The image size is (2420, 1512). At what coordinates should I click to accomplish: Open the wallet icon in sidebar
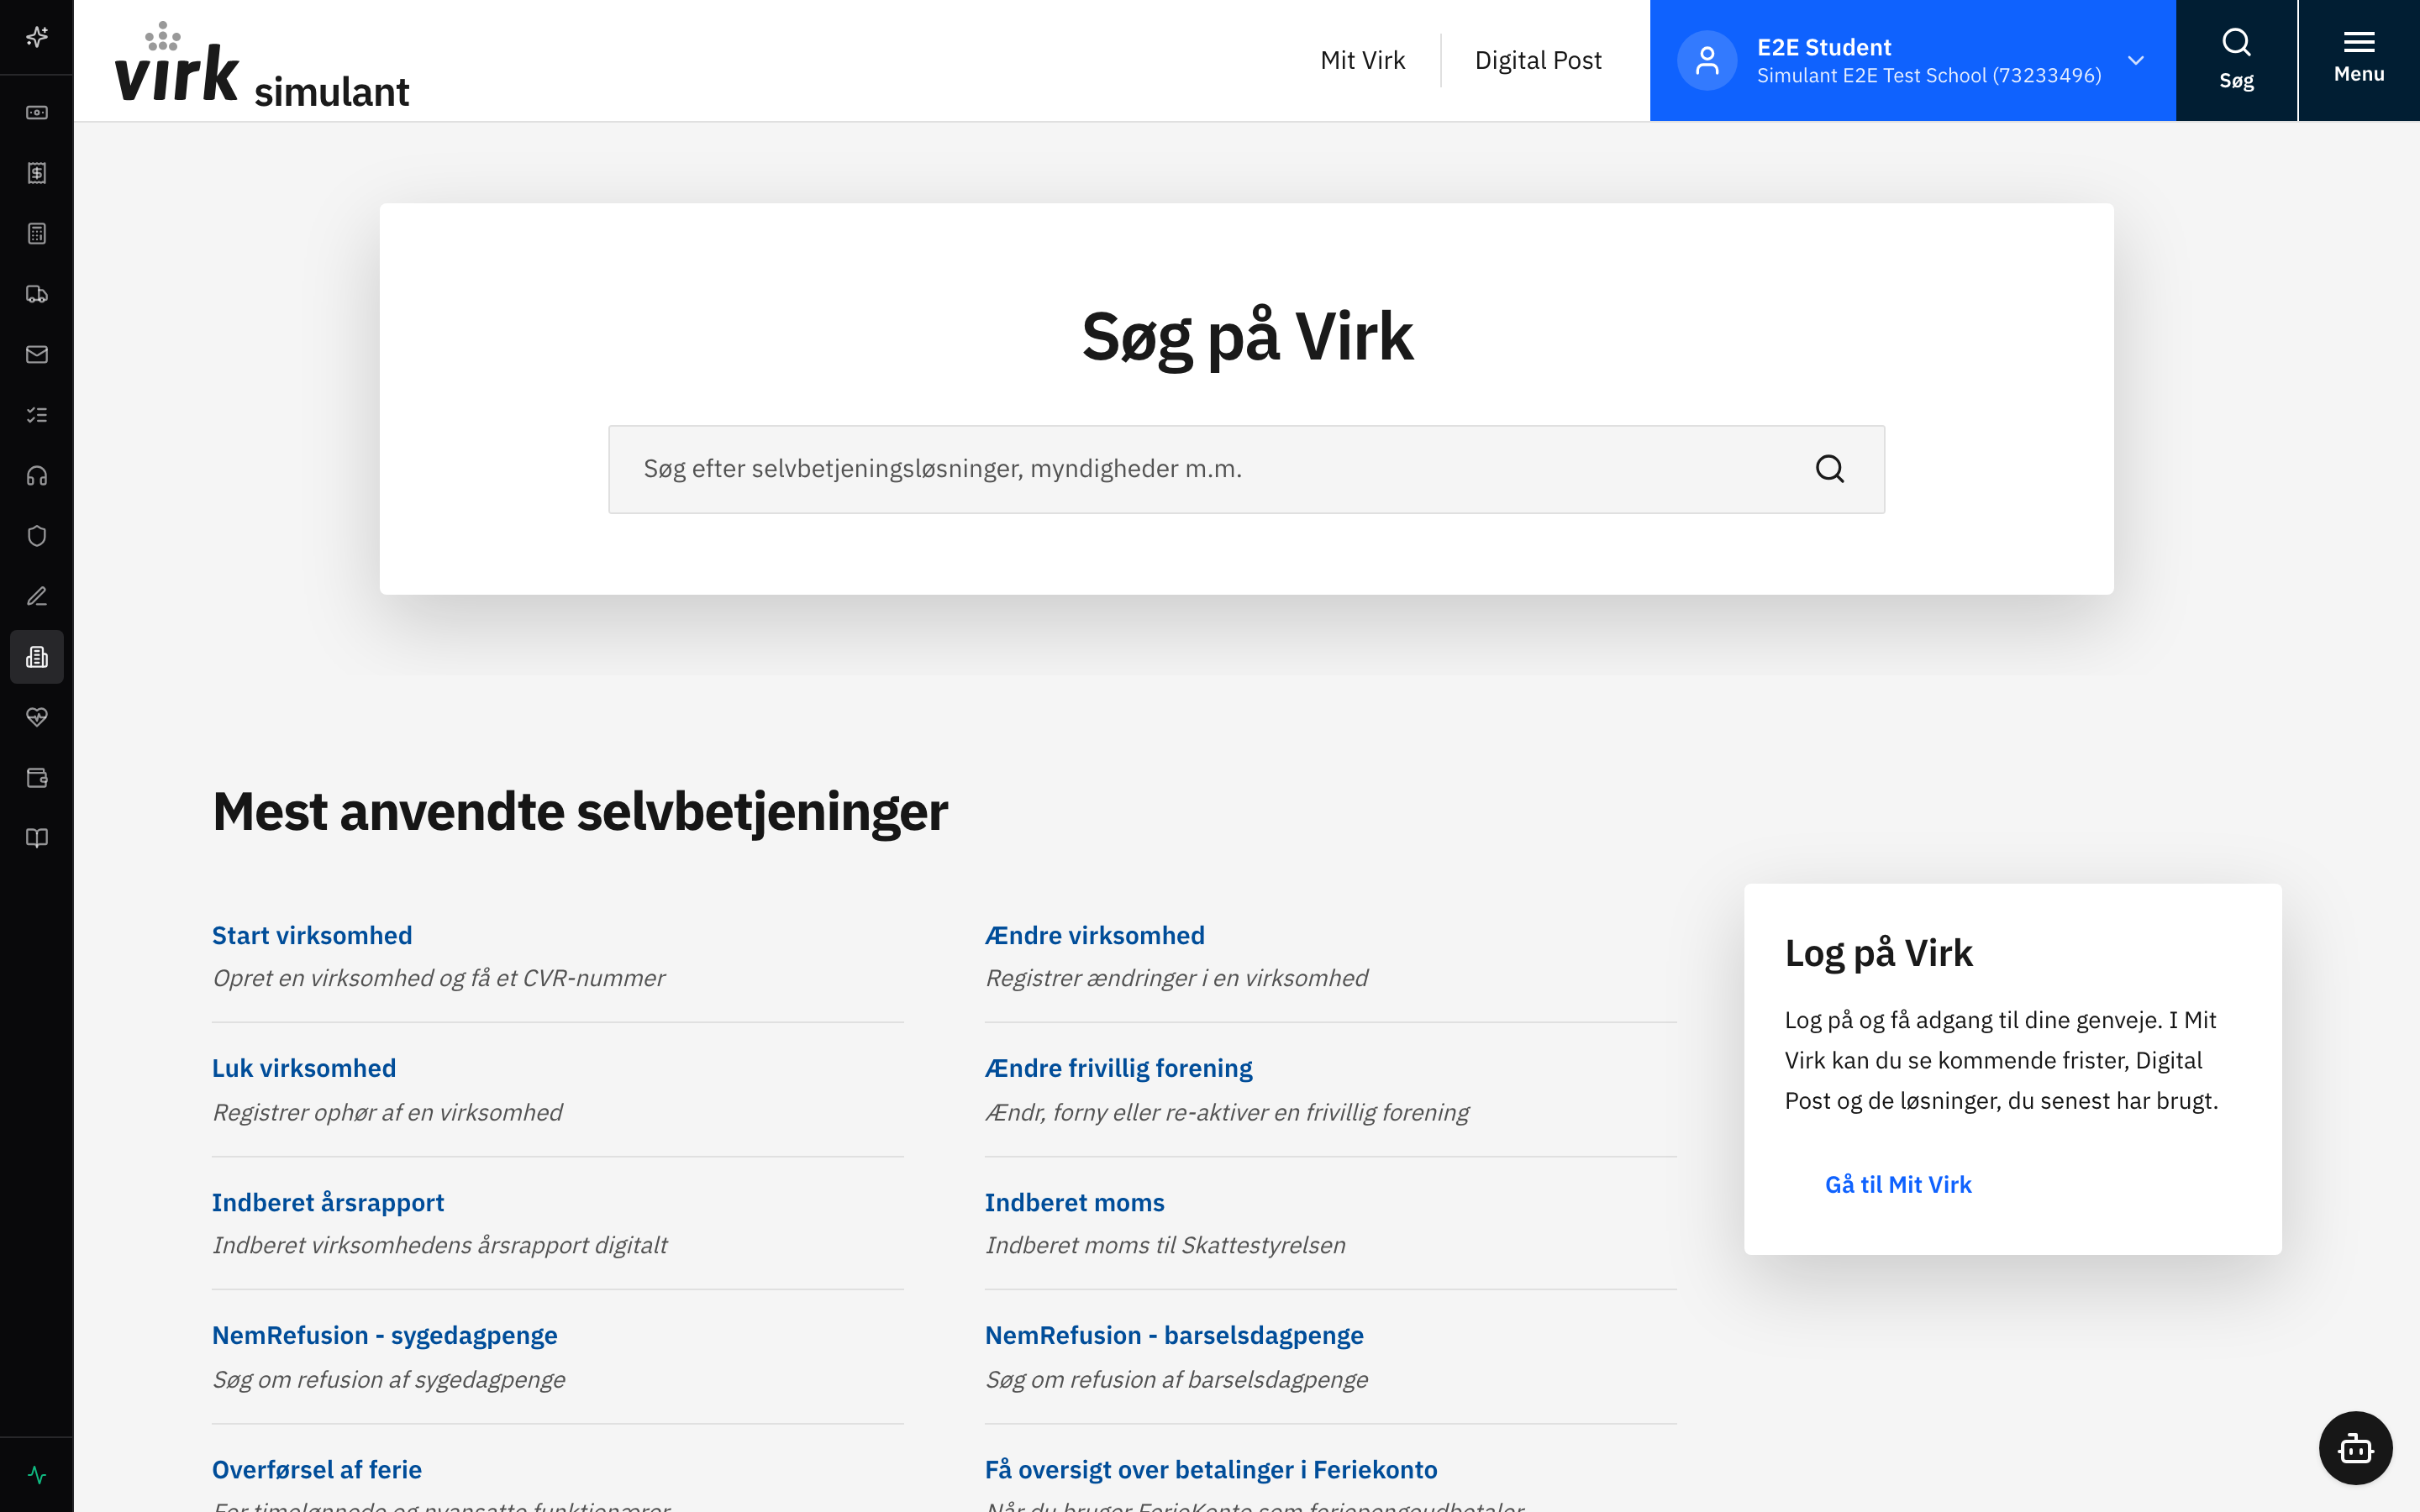37,778
